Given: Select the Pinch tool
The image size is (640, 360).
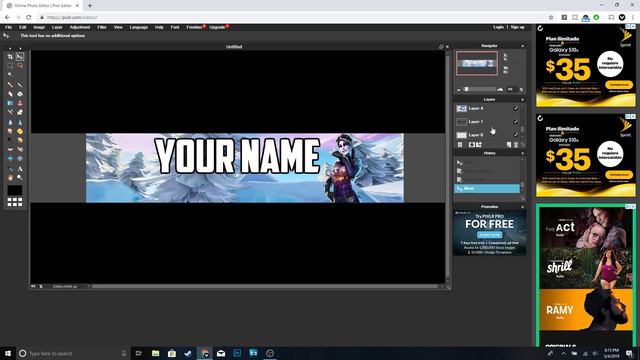Looking at the screenshot, I should pyautogui.click(x=20, y=158).
